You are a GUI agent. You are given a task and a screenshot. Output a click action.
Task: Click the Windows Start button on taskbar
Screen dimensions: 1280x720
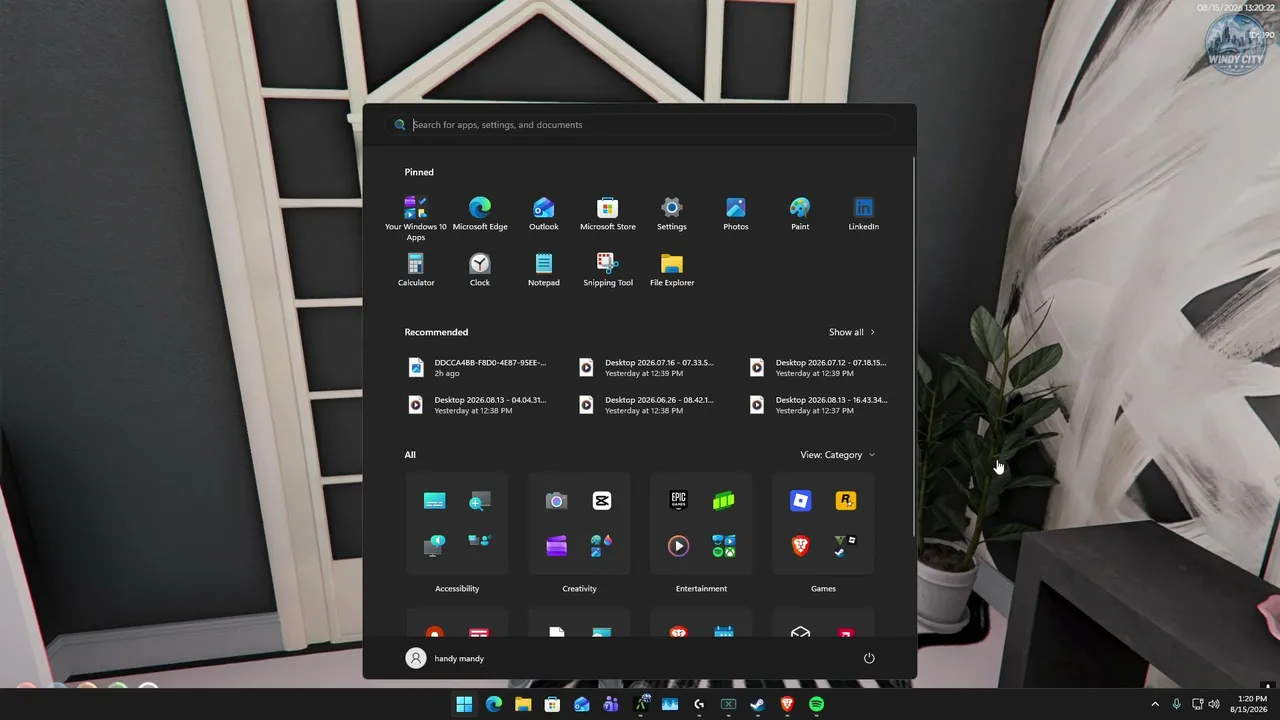tap(464, 704)
